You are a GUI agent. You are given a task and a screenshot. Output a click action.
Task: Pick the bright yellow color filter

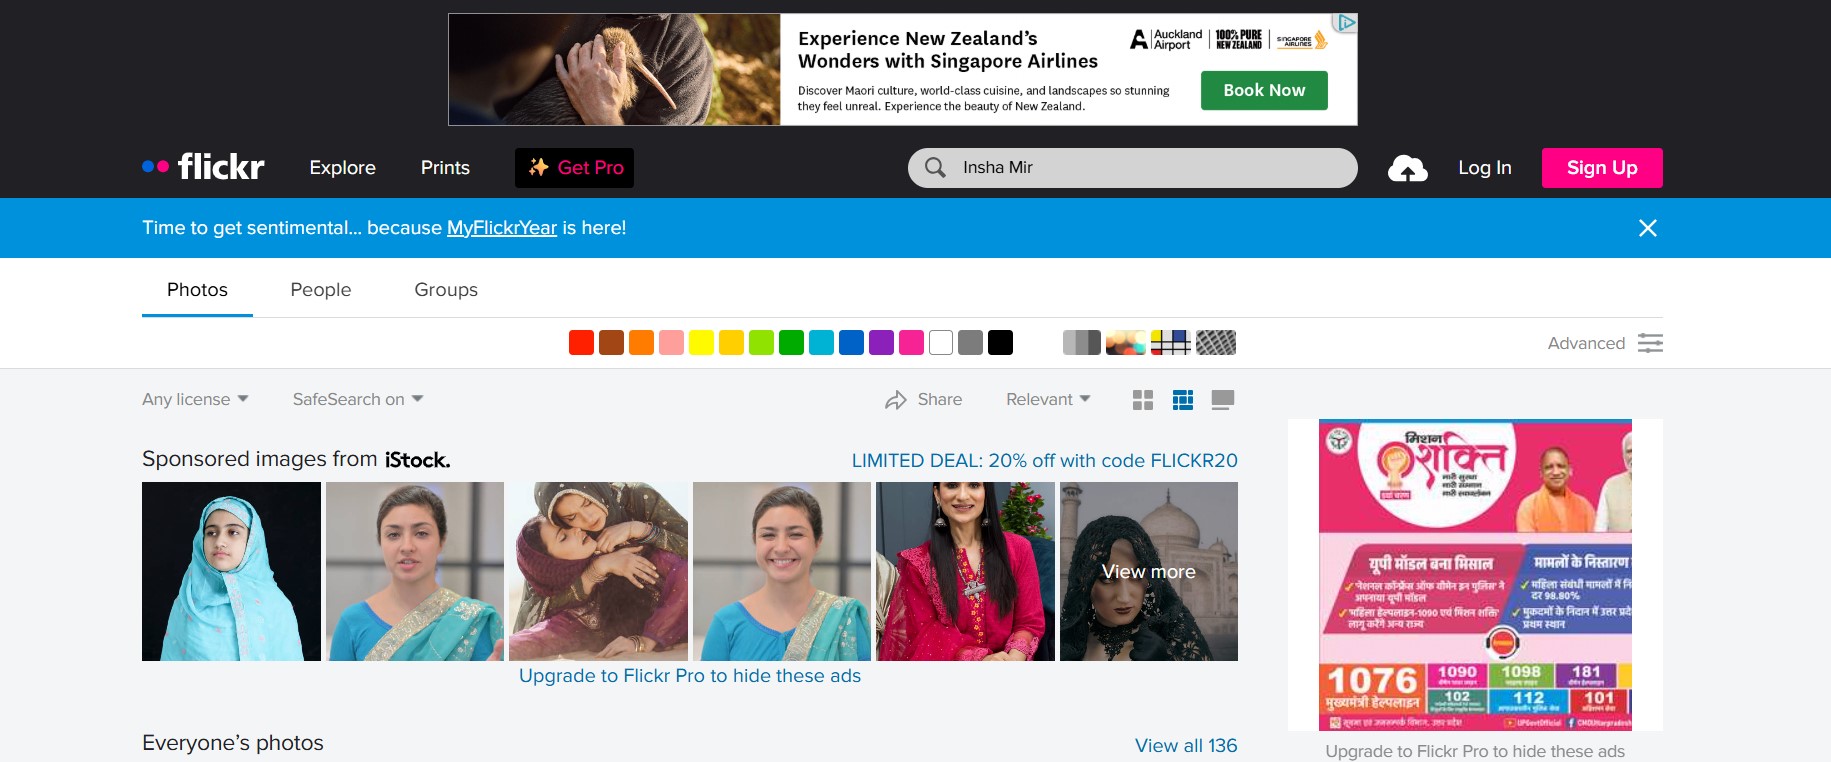tap(701, 343)
